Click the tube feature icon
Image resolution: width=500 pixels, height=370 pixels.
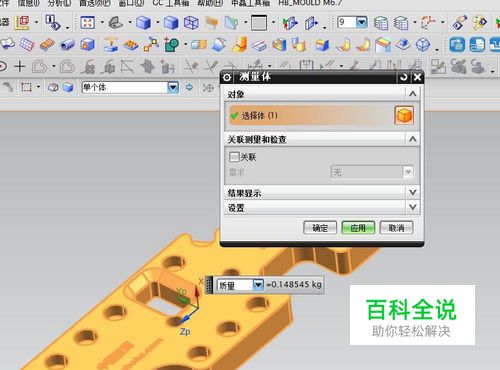67,45
